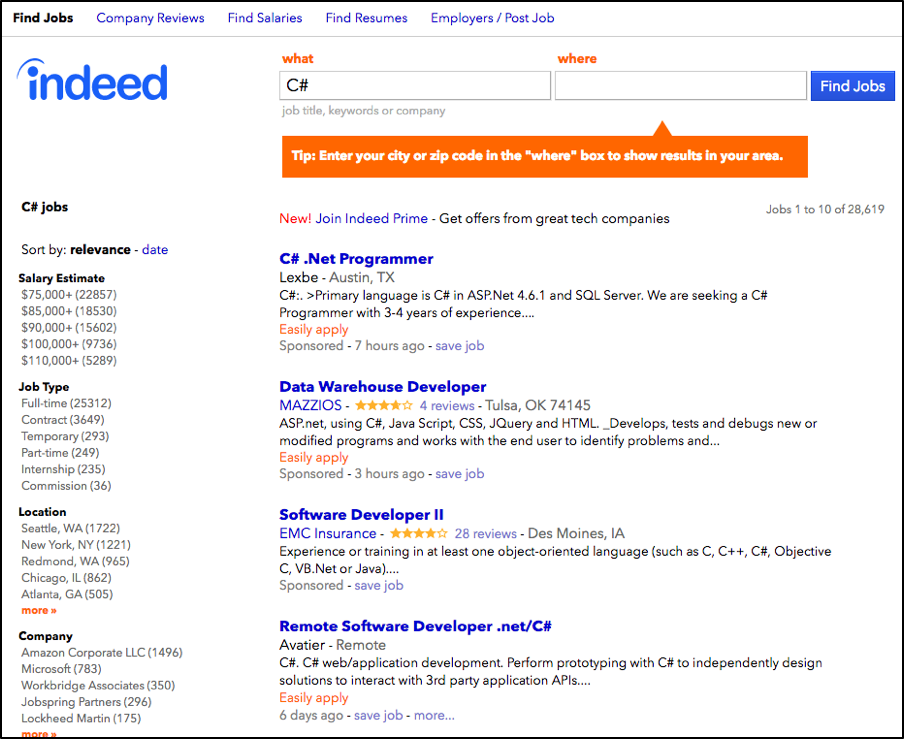
Task: Filter location to New York, NY
Action: [76, 545]
